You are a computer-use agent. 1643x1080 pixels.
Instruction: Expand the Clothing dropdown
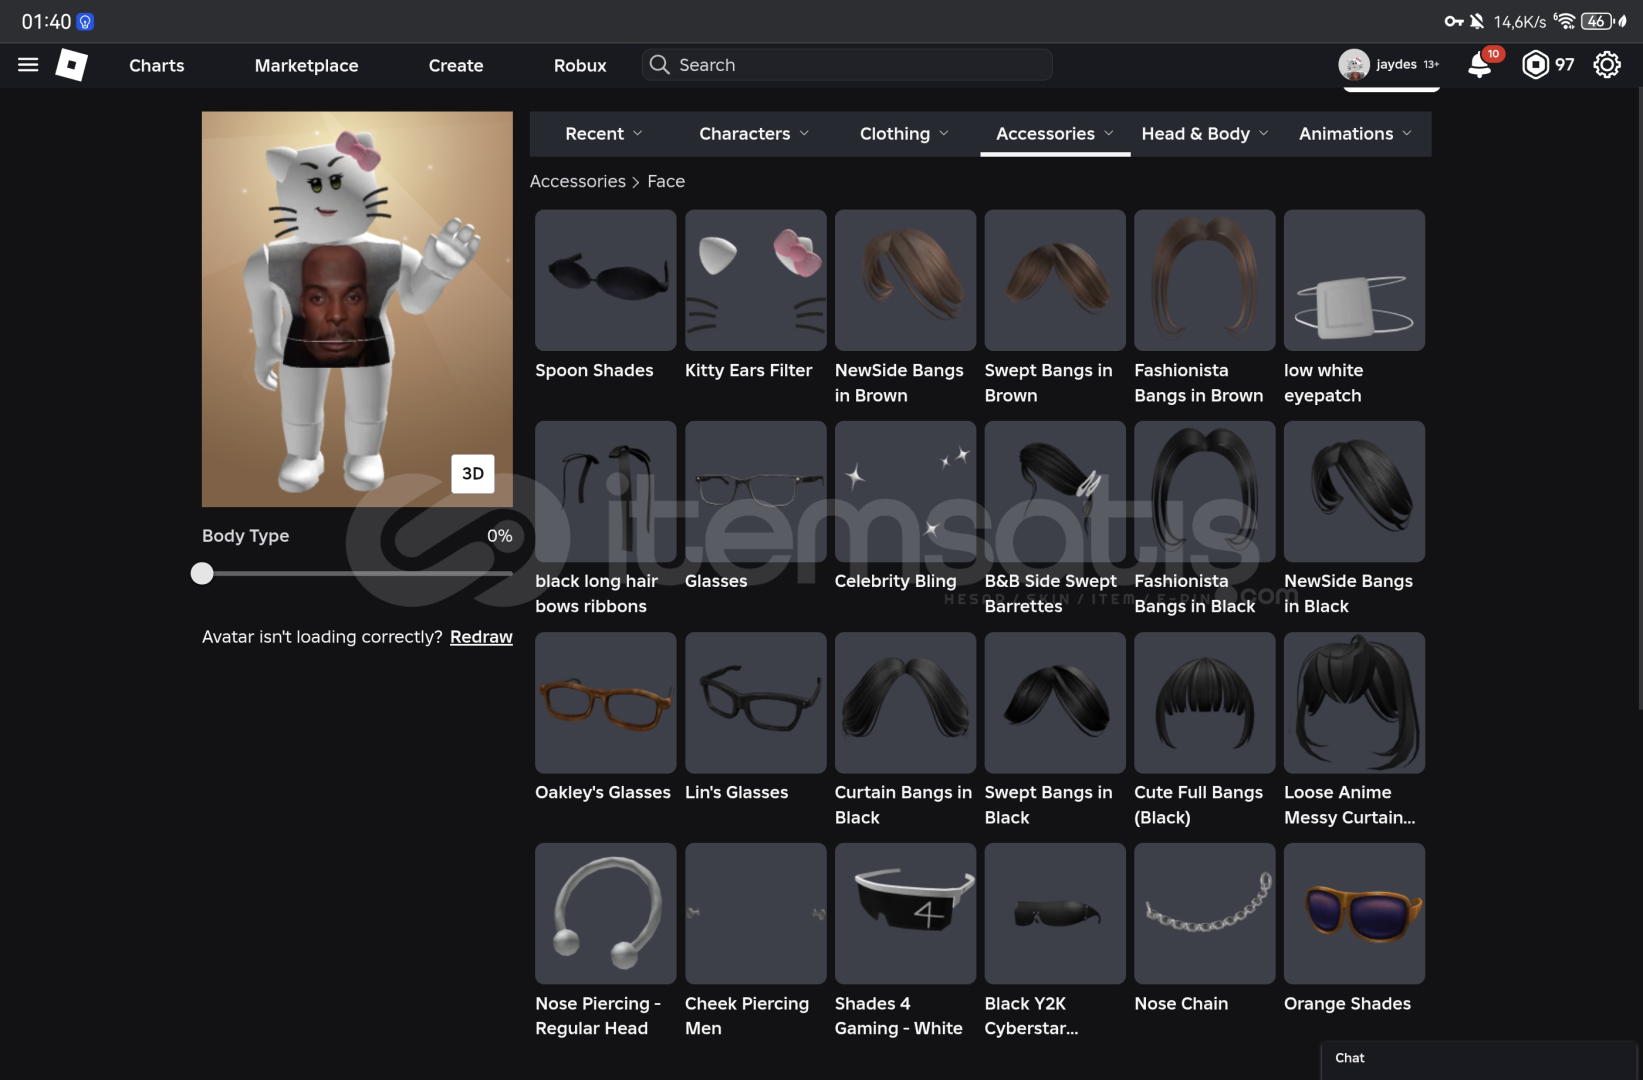click(x=904, y=134)
